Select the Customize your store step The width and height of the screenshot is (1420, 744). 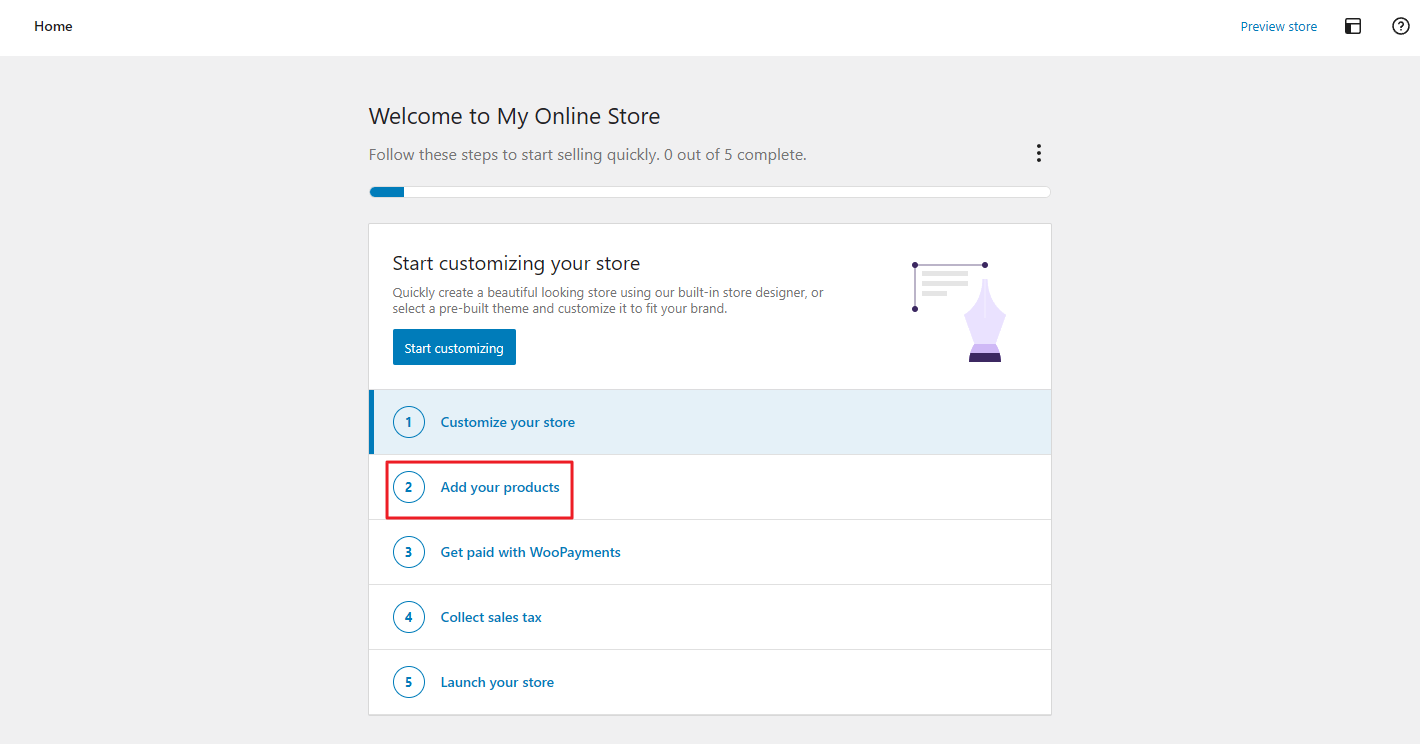pos(710,422)
